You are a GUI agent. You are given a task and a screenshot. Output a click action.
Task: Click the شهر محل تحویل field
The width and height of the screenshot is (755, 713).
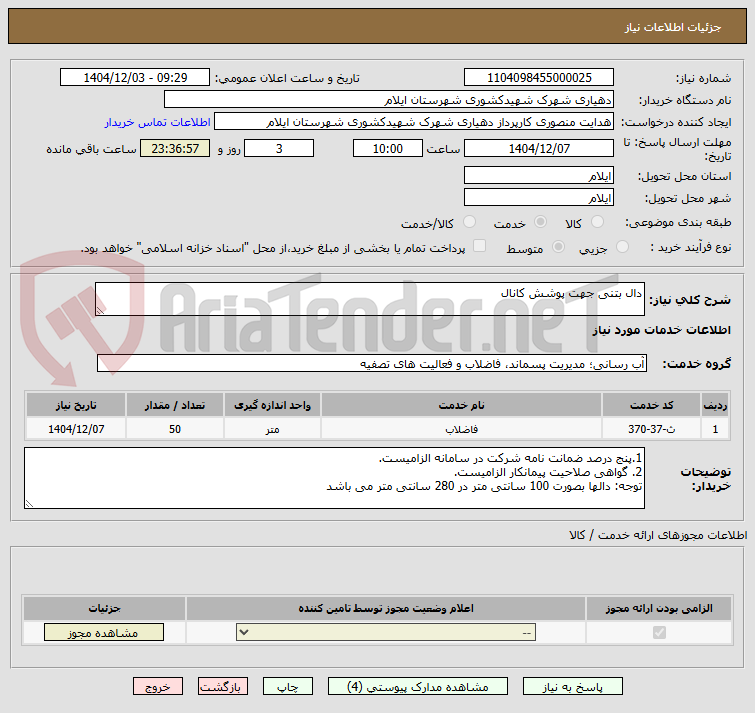539,197
